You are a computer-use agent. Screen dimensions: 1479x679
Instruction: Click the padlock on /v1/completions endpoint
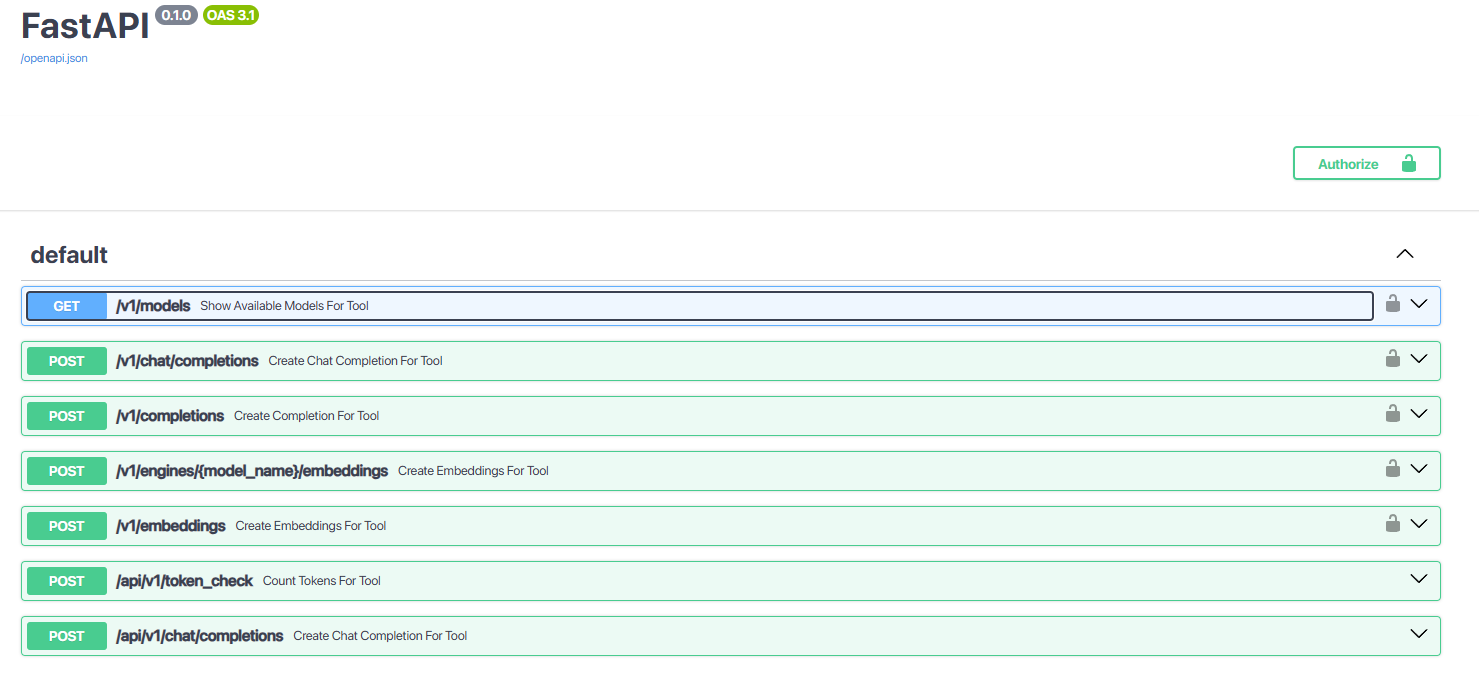click(1392, 413)
